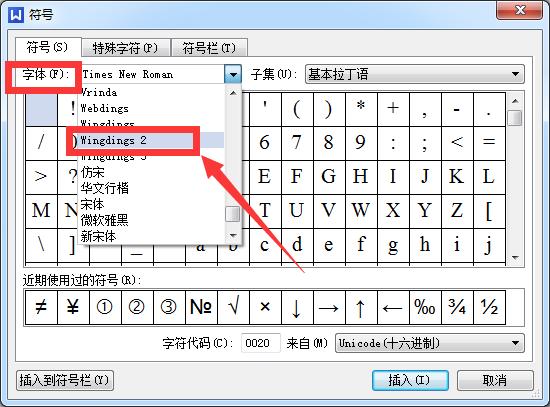The image size is (550, 407).
Task: Click the character code field showing 0020
Action: tap(261, 343)
